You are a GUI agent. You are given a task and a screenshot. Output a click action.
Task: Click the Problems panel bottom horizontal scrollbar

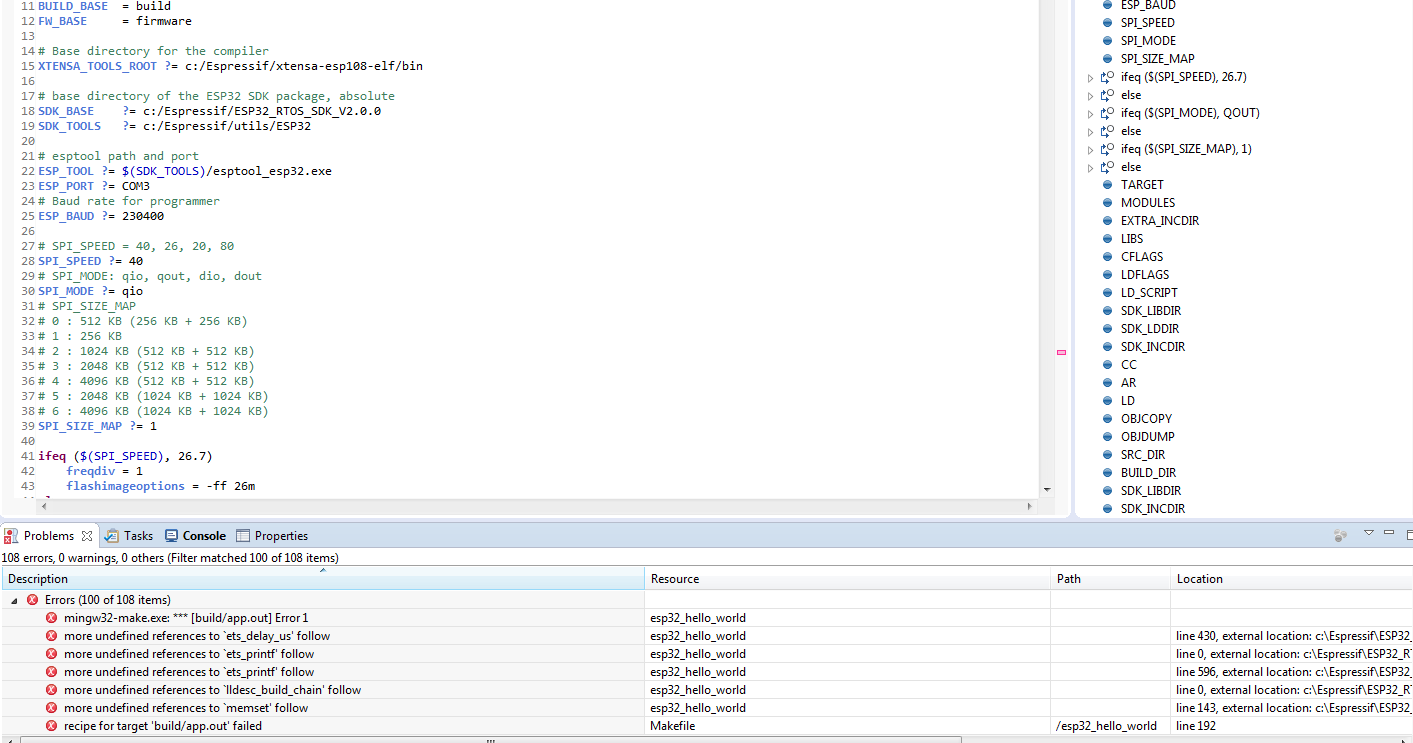click(x=490, y=740)
